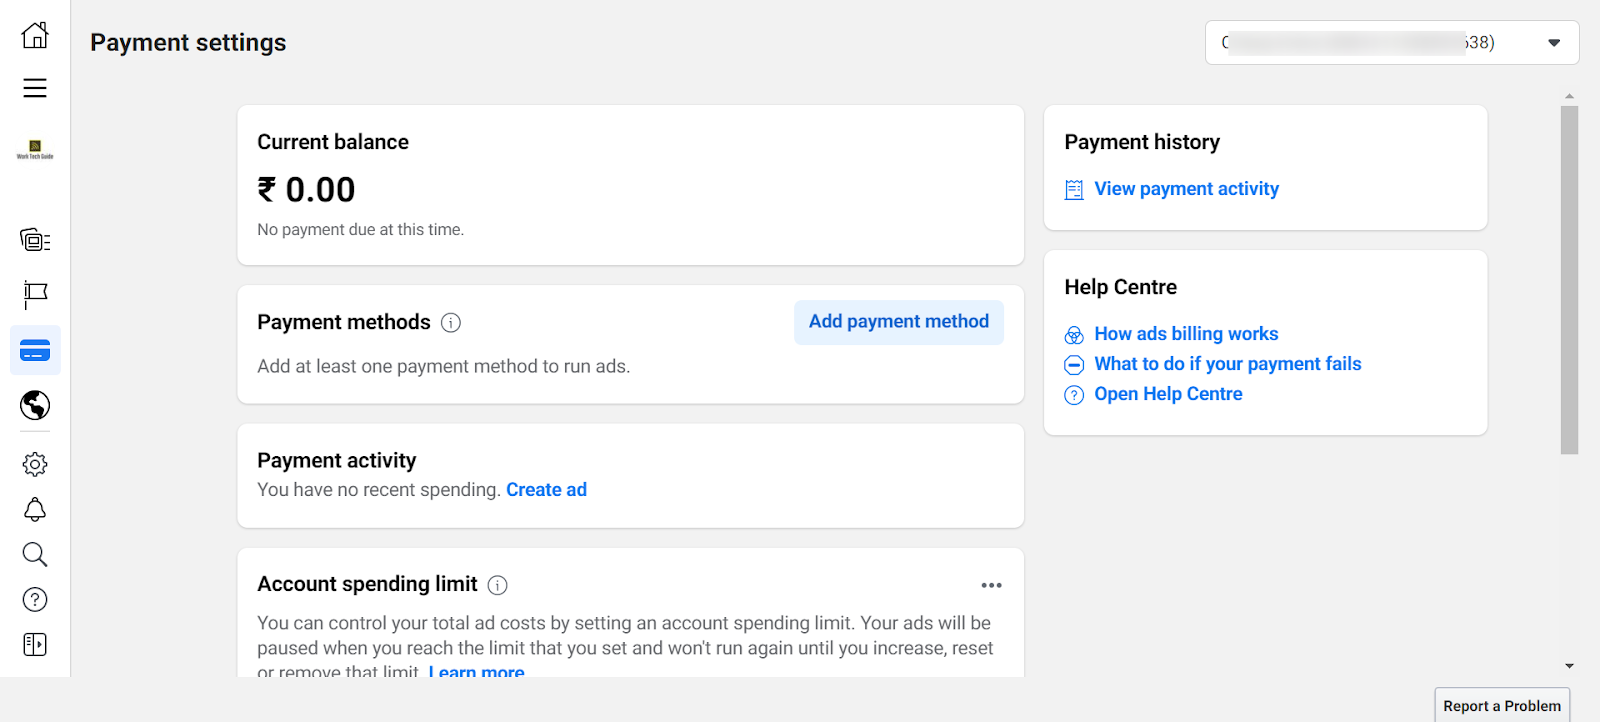The image size is (1600, 722).
Task: Open the View payment activity link
Action: pos(1186,189)
